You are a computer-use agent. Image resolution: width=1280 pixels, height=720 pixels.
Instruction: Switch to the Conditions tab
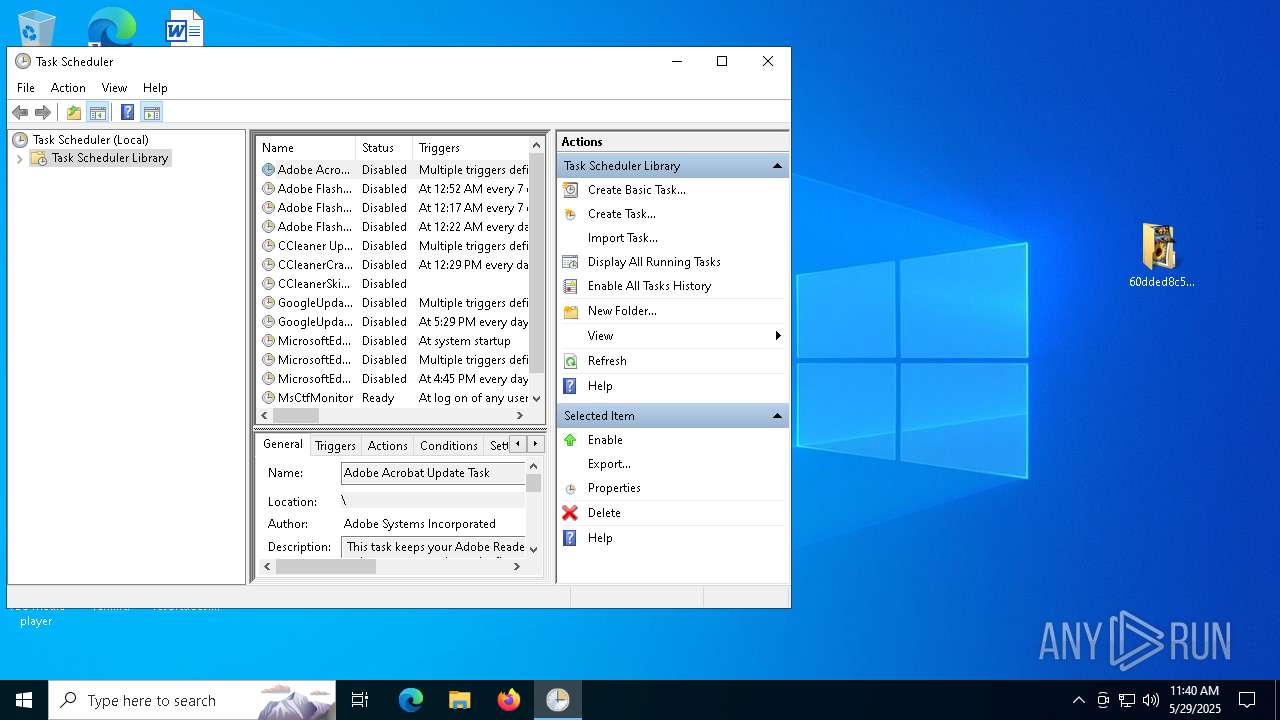pyautogui.click(x=448, y=446)
